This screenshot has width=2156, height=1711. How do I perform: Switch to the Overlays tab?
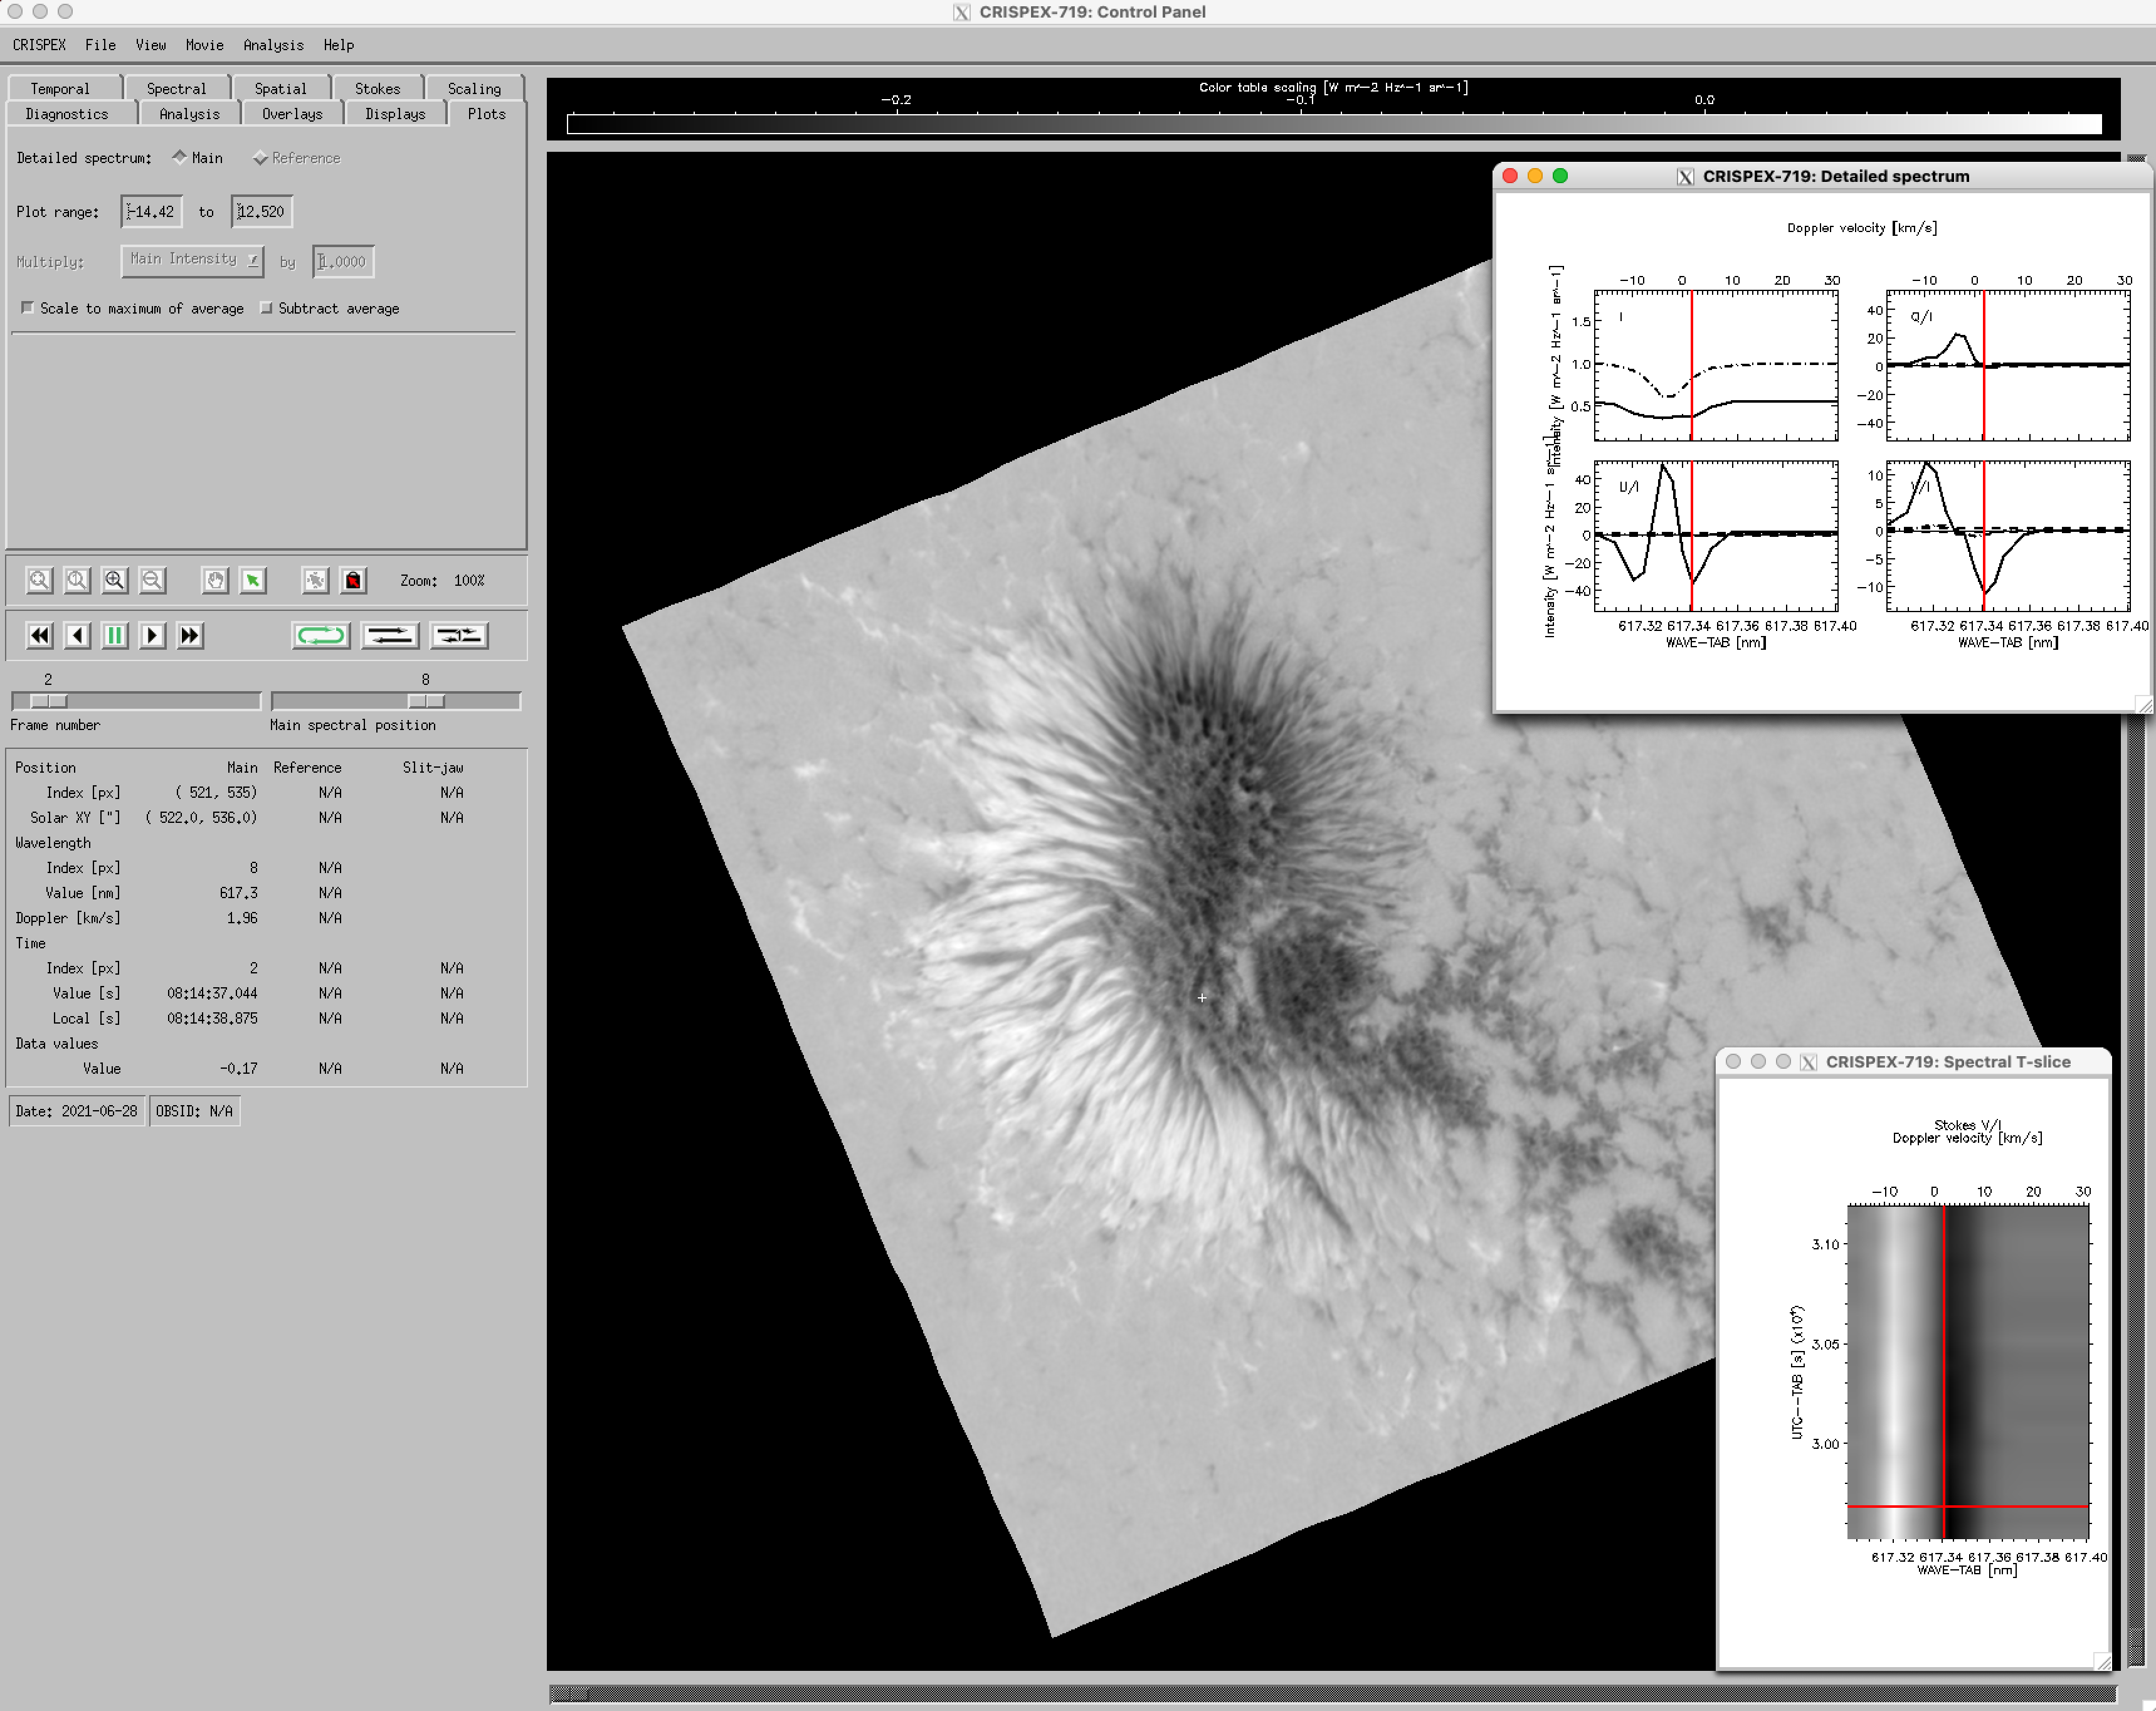292,114
